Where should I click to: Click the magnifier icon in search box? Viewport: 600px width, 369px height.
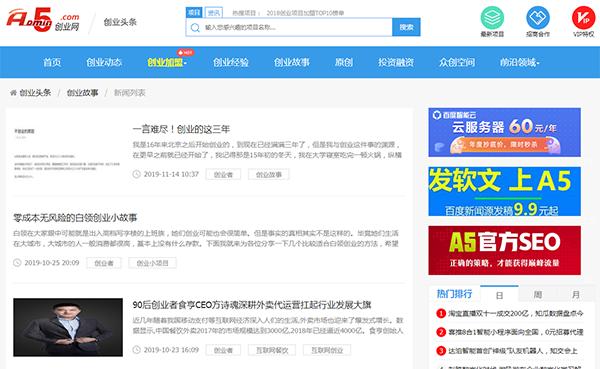point(195,28)
